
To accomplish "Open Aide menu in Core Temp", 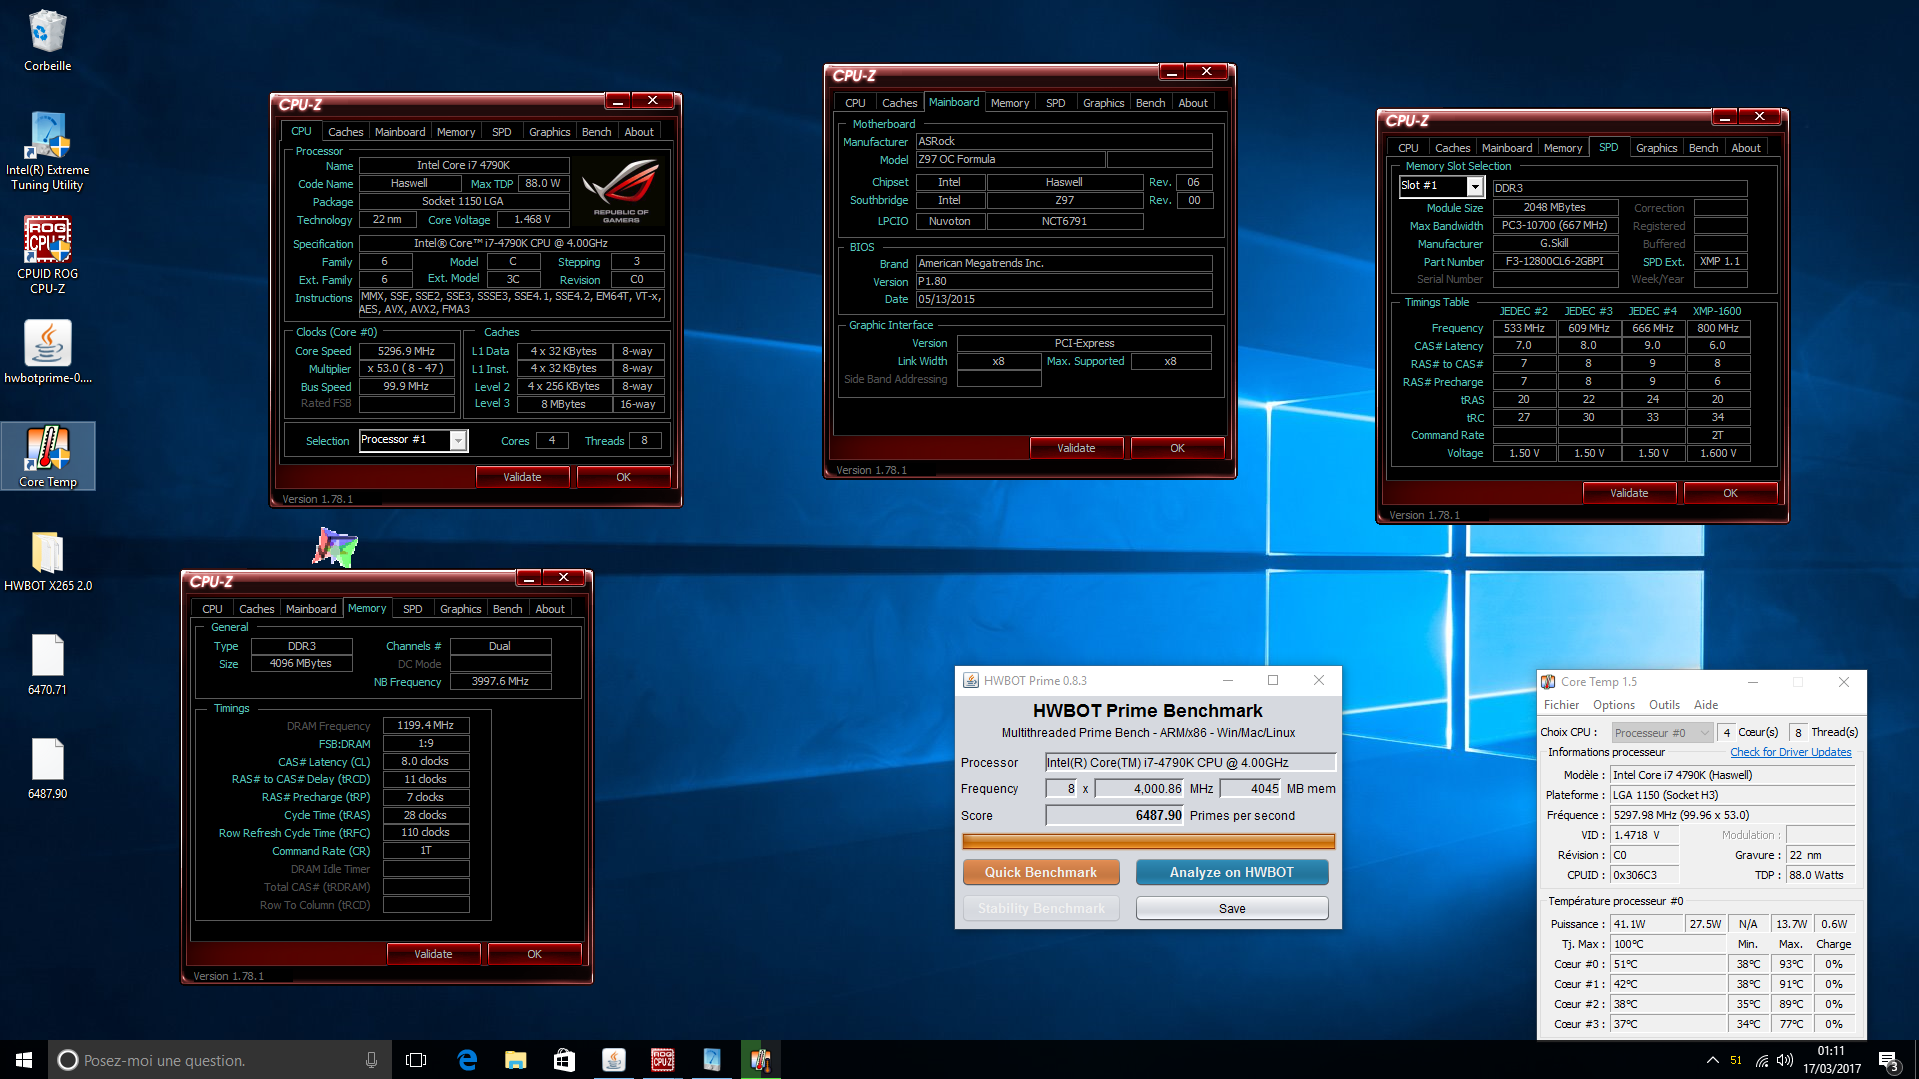I will point(1706,705).
